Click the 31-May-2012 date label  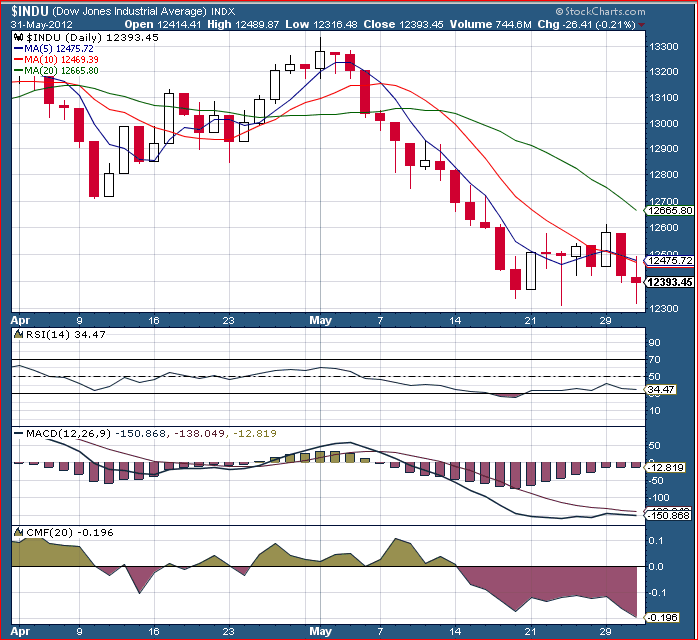[x=41, y=24]
